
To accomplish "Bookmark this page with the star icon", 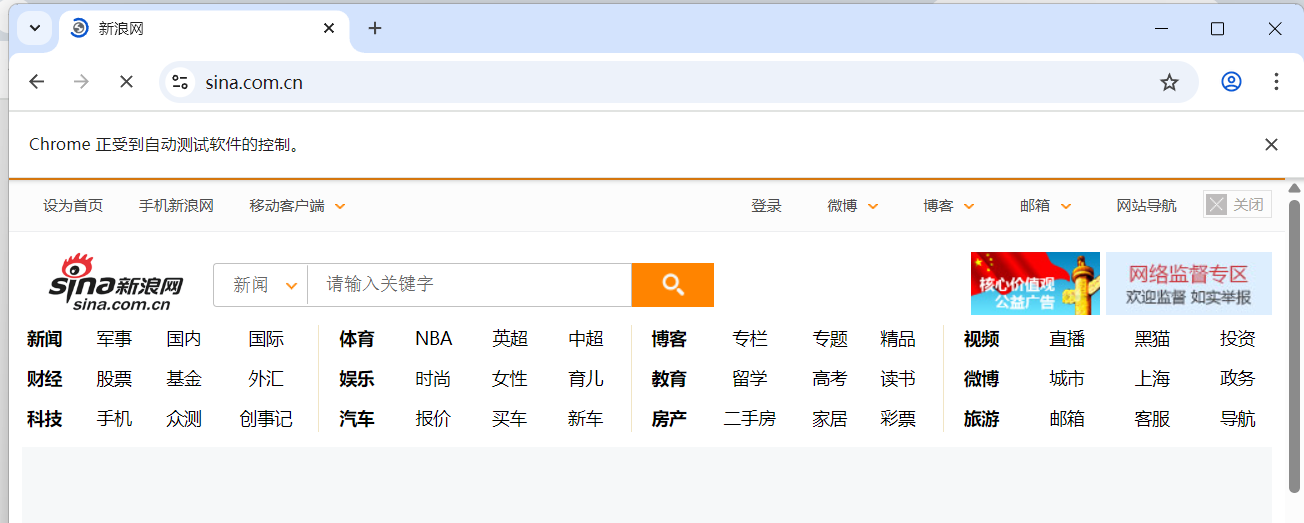I will pyautogui.click(x=1169, y=82).
